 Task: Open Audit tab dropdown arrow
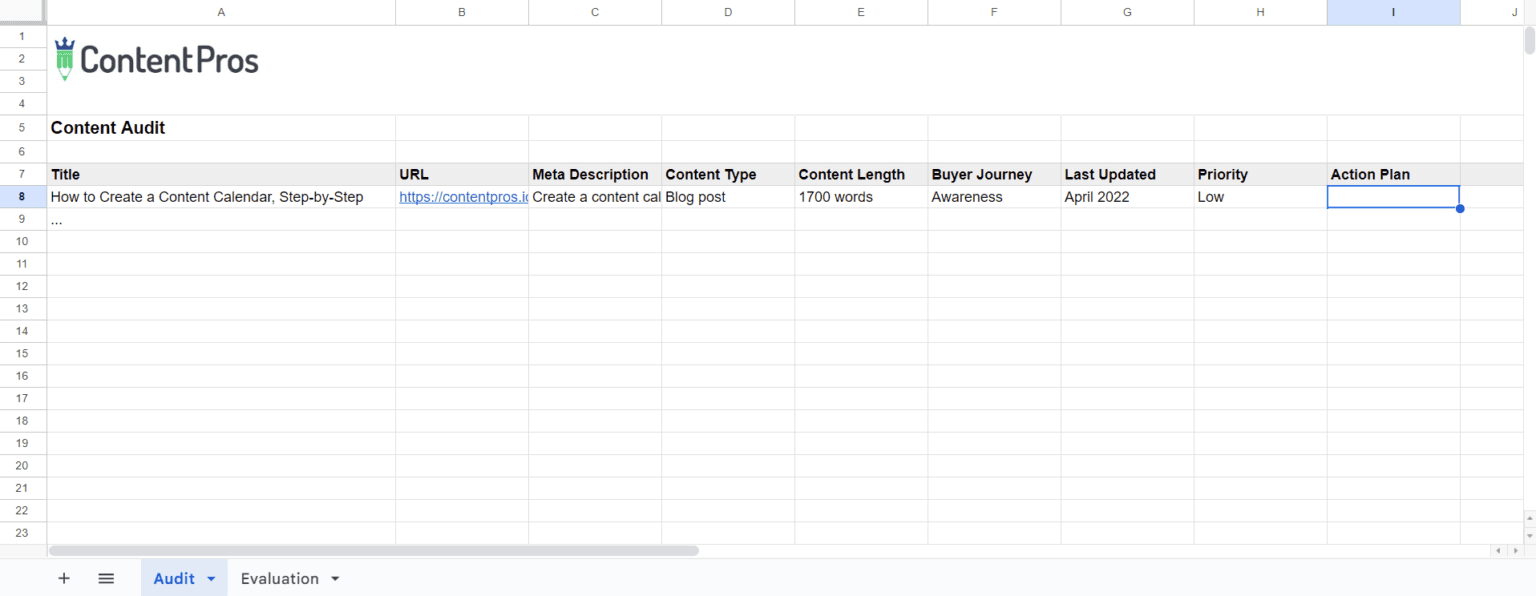[x=211, y=579]
